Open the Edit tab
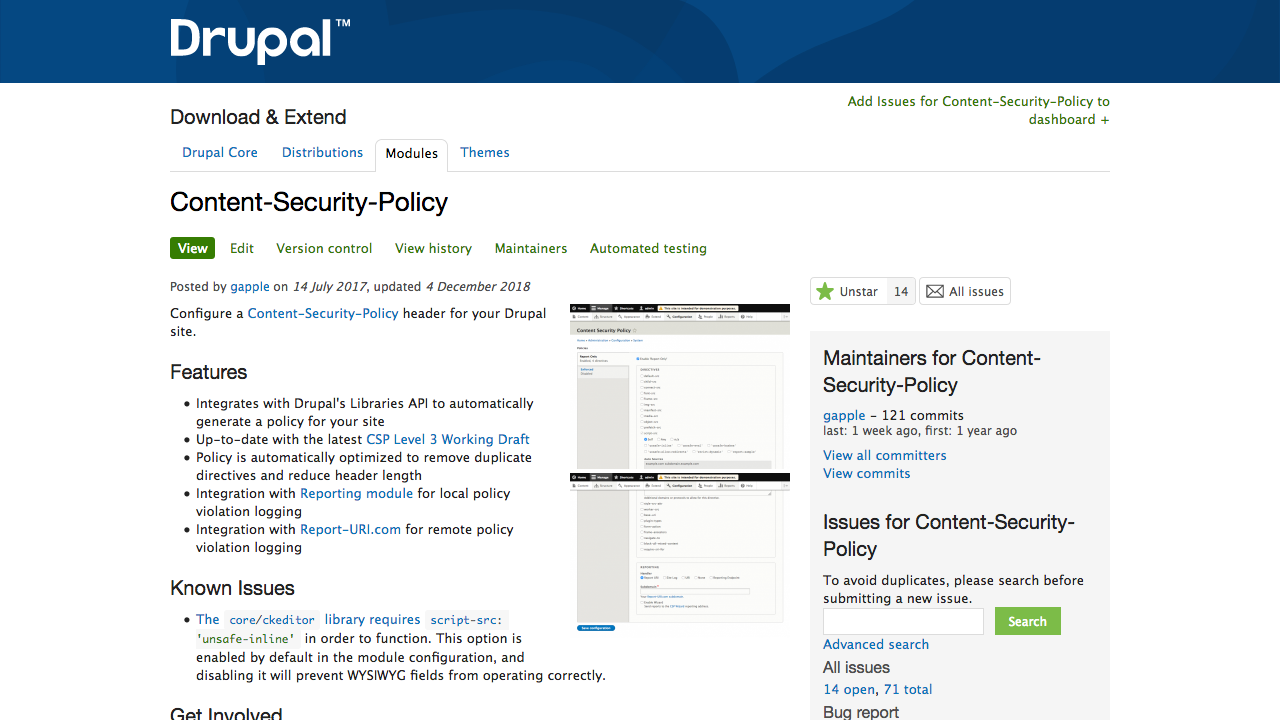Screen dimensions: 1280x720 tap(242, 248)
